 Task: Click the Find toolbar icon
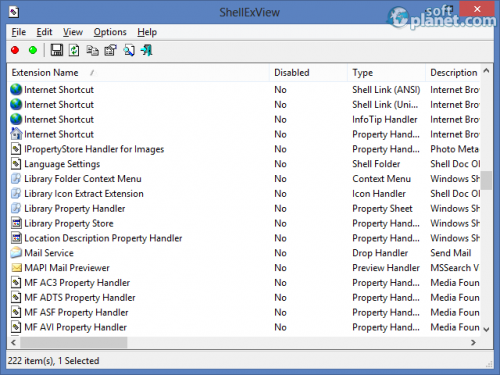click(129, 50)
